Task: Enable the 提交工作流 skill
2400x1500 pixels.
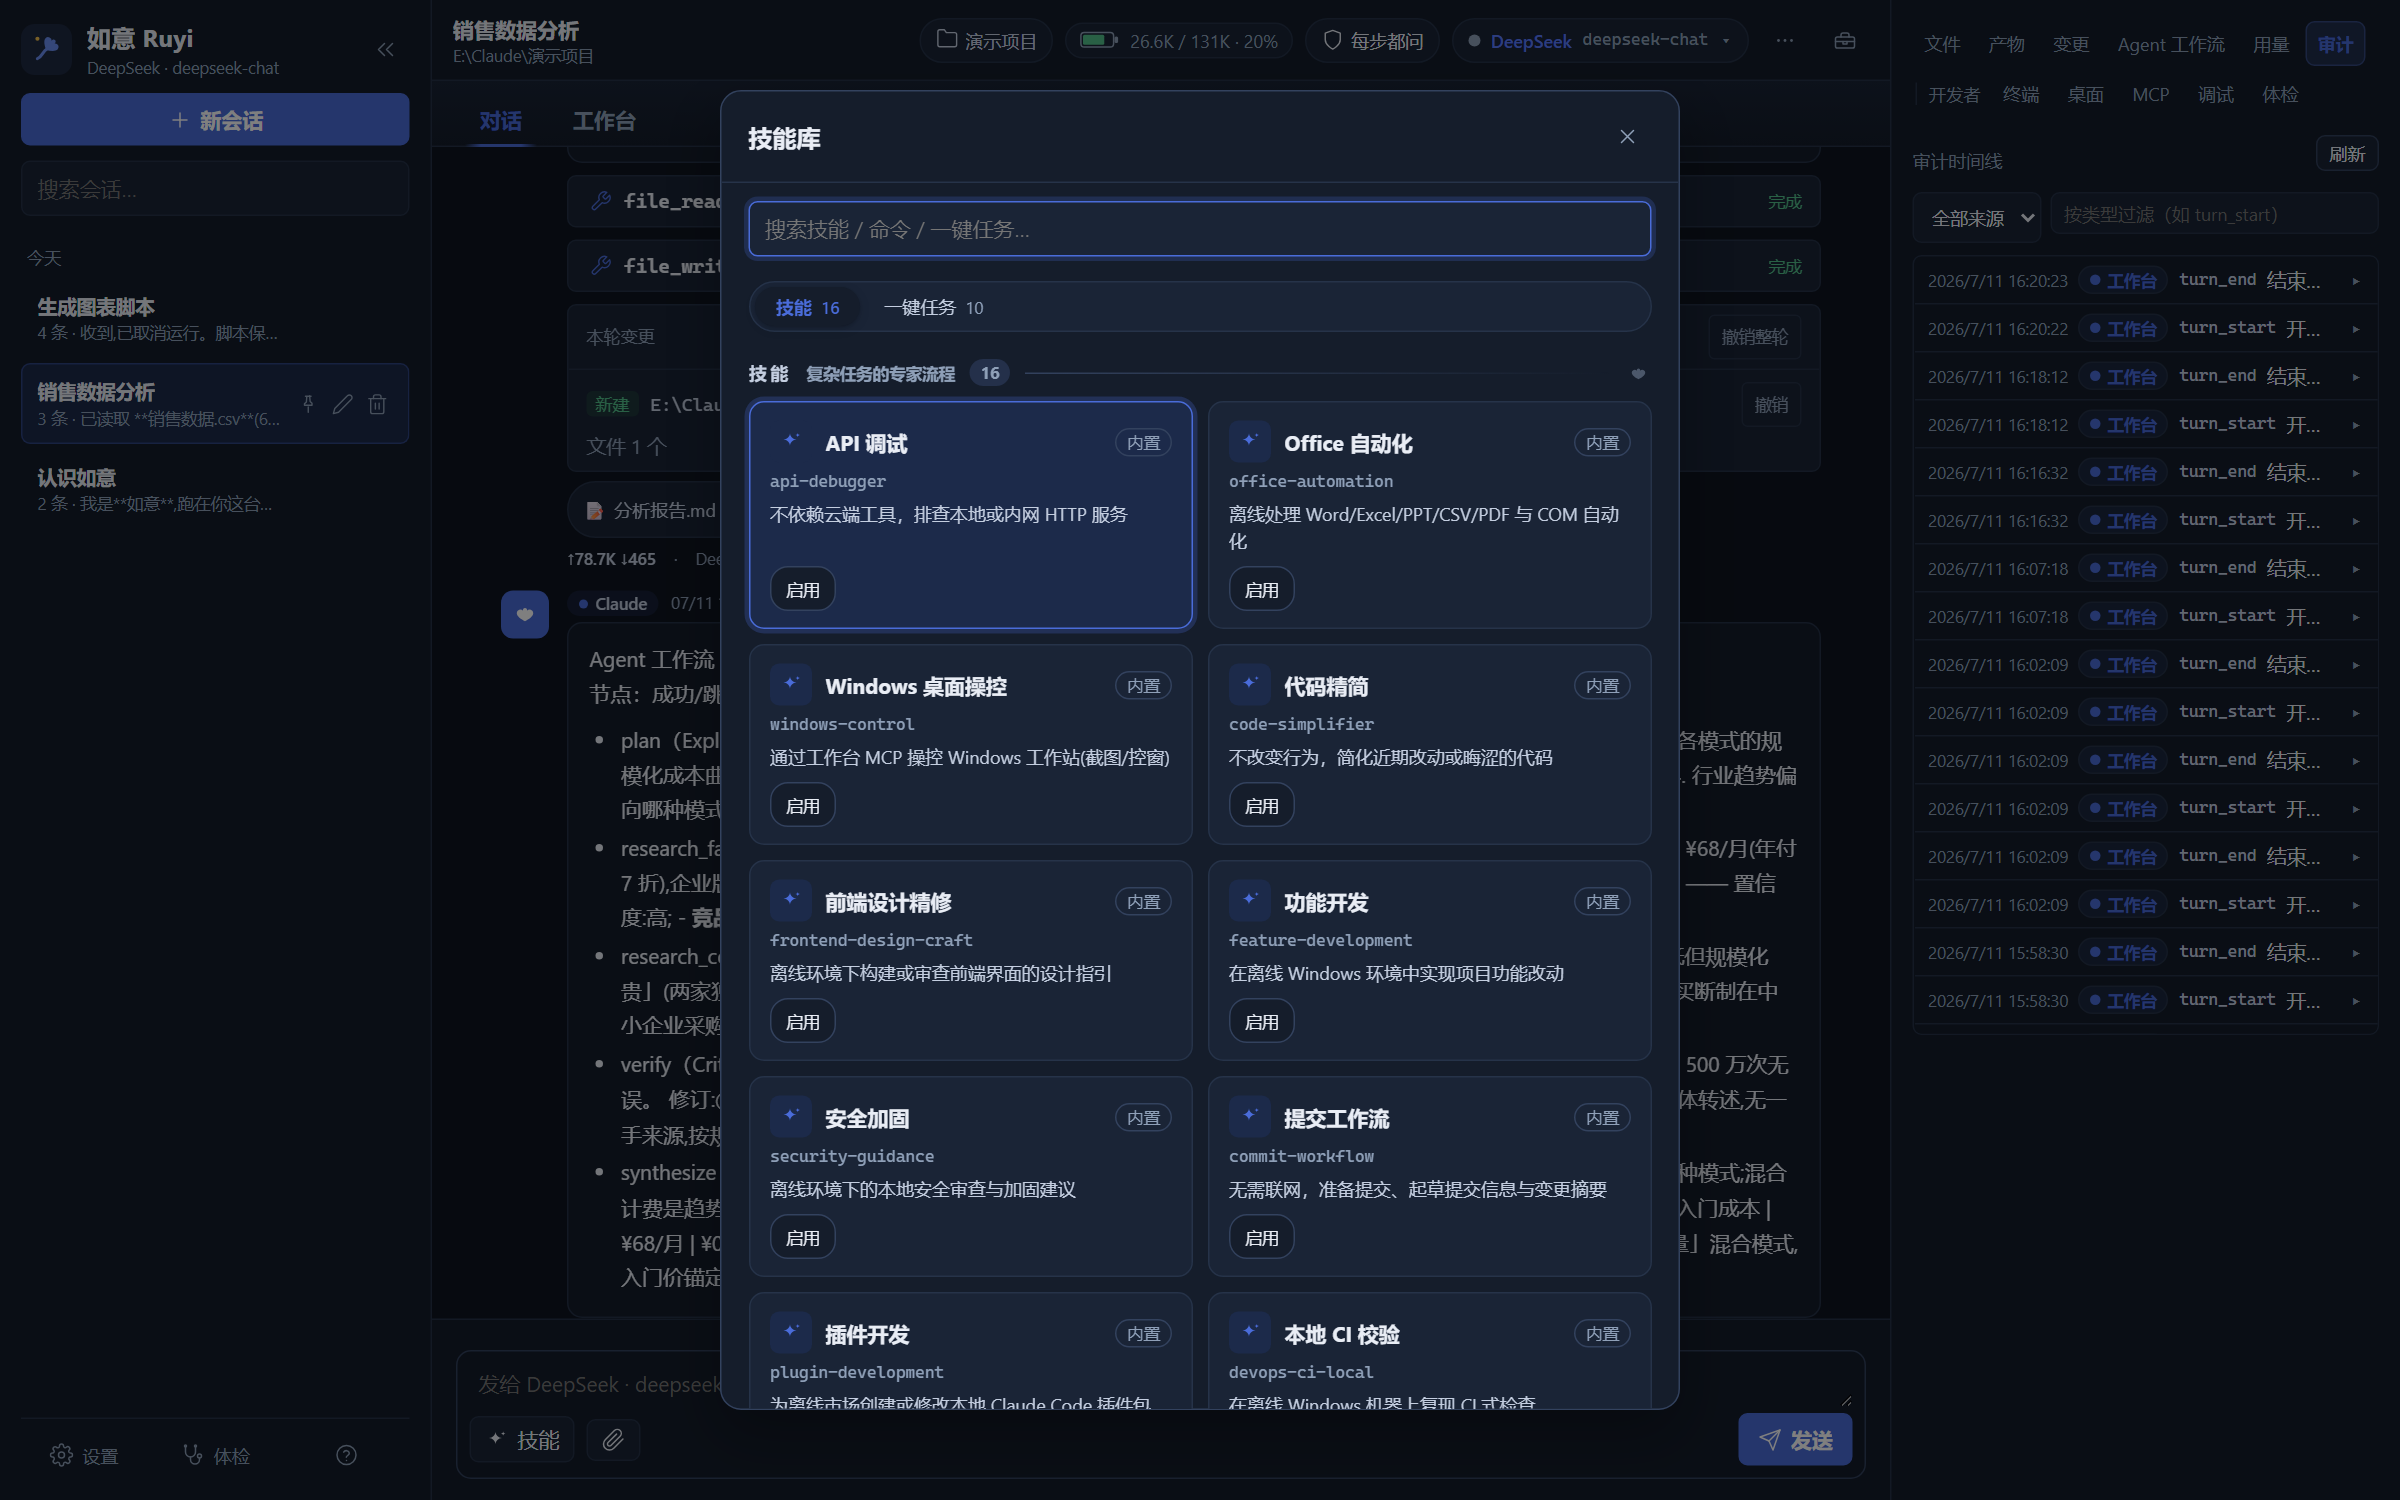Action: [1261, 1237]
